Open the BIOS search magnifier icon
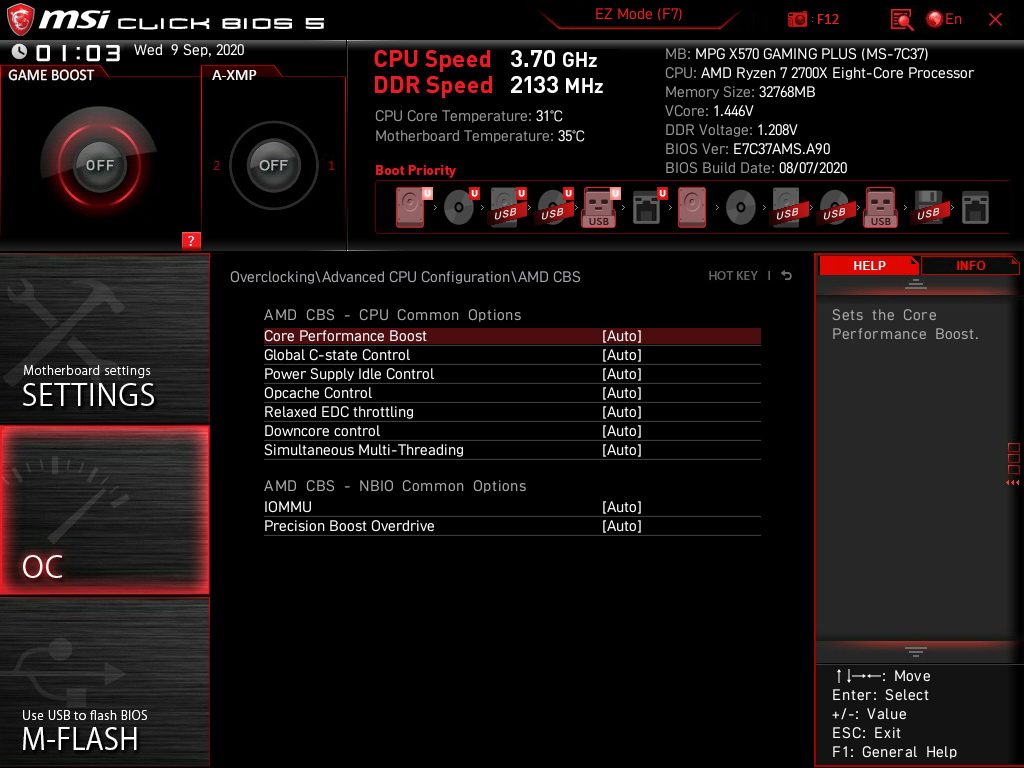Screen dimensions: 1024x768 902,20
